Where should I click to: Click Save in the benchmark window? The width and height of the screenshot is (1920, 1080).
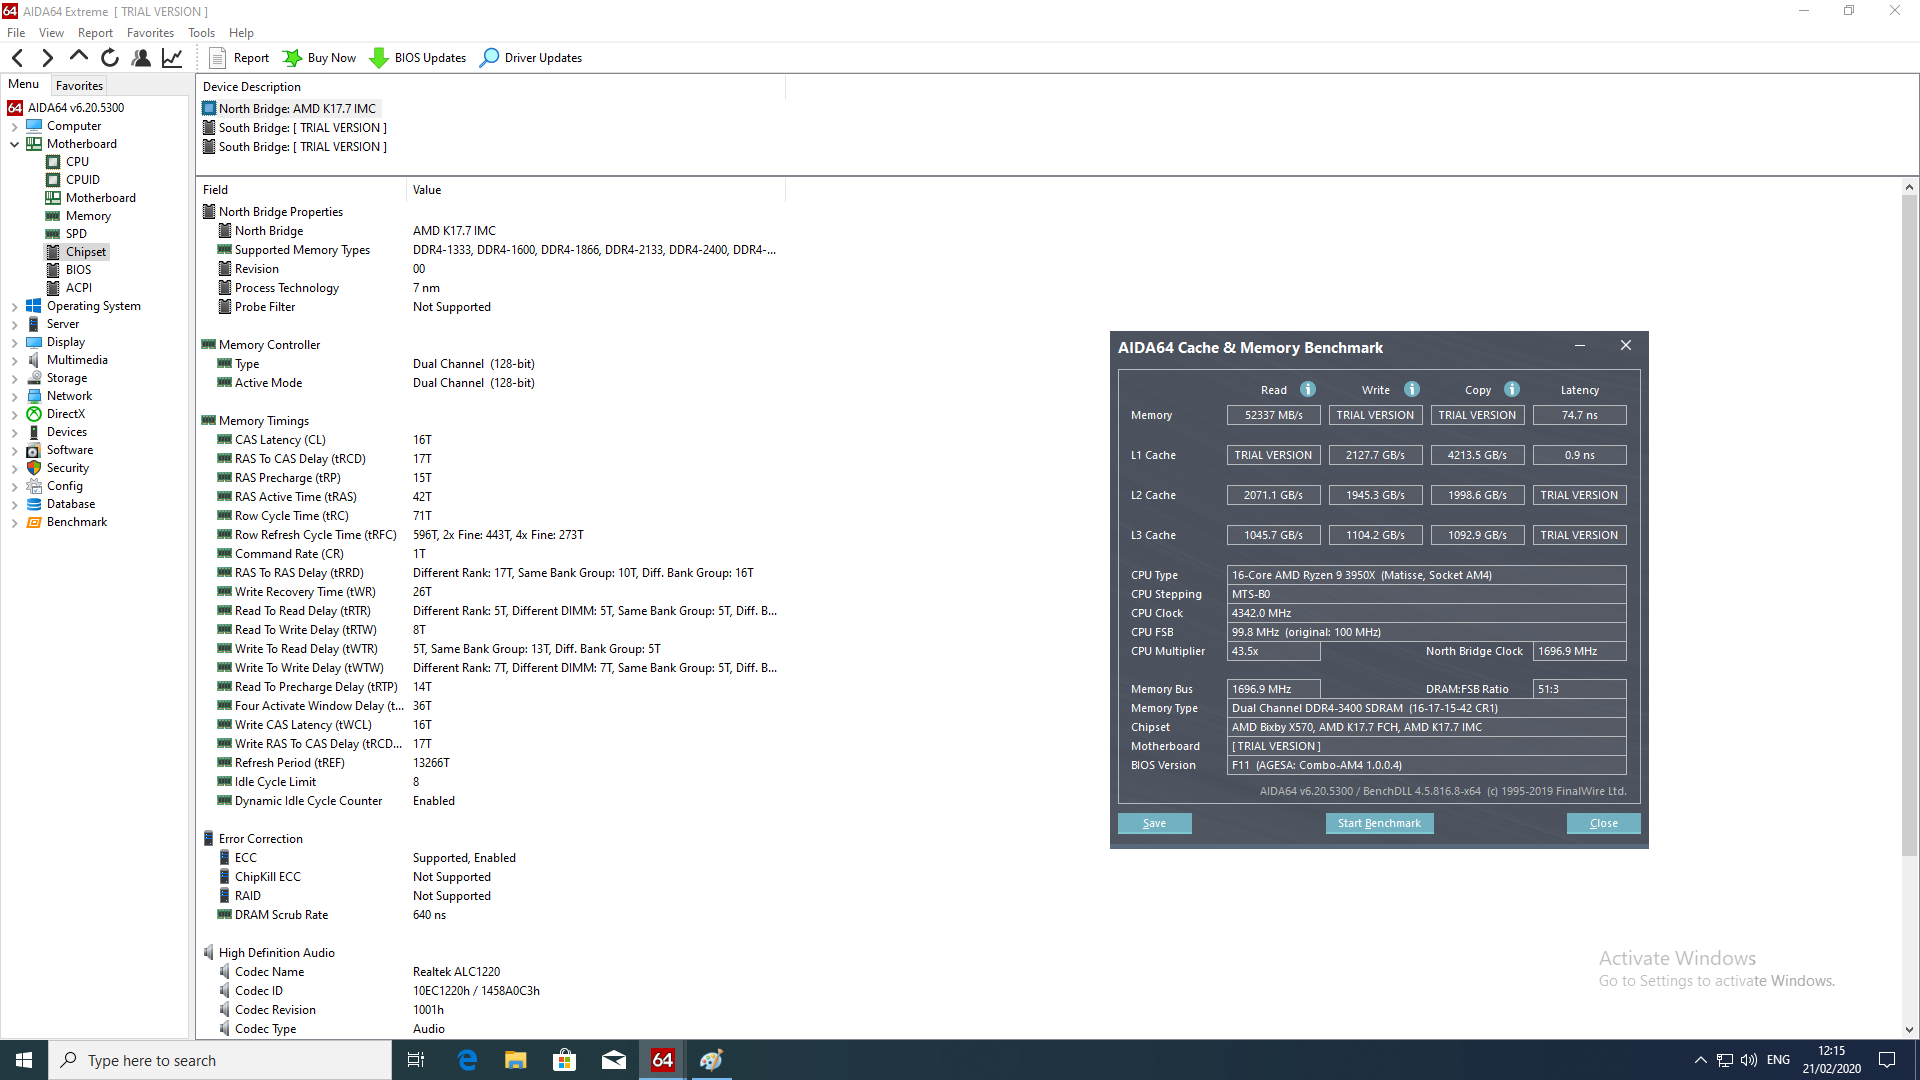click(x=1154, y=823)
